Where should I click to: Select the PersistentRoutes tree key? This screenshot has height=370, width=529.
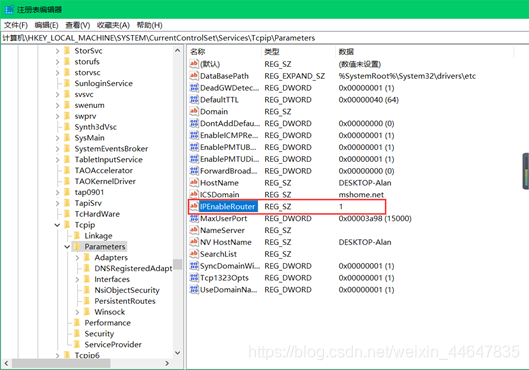click(125, 301)
